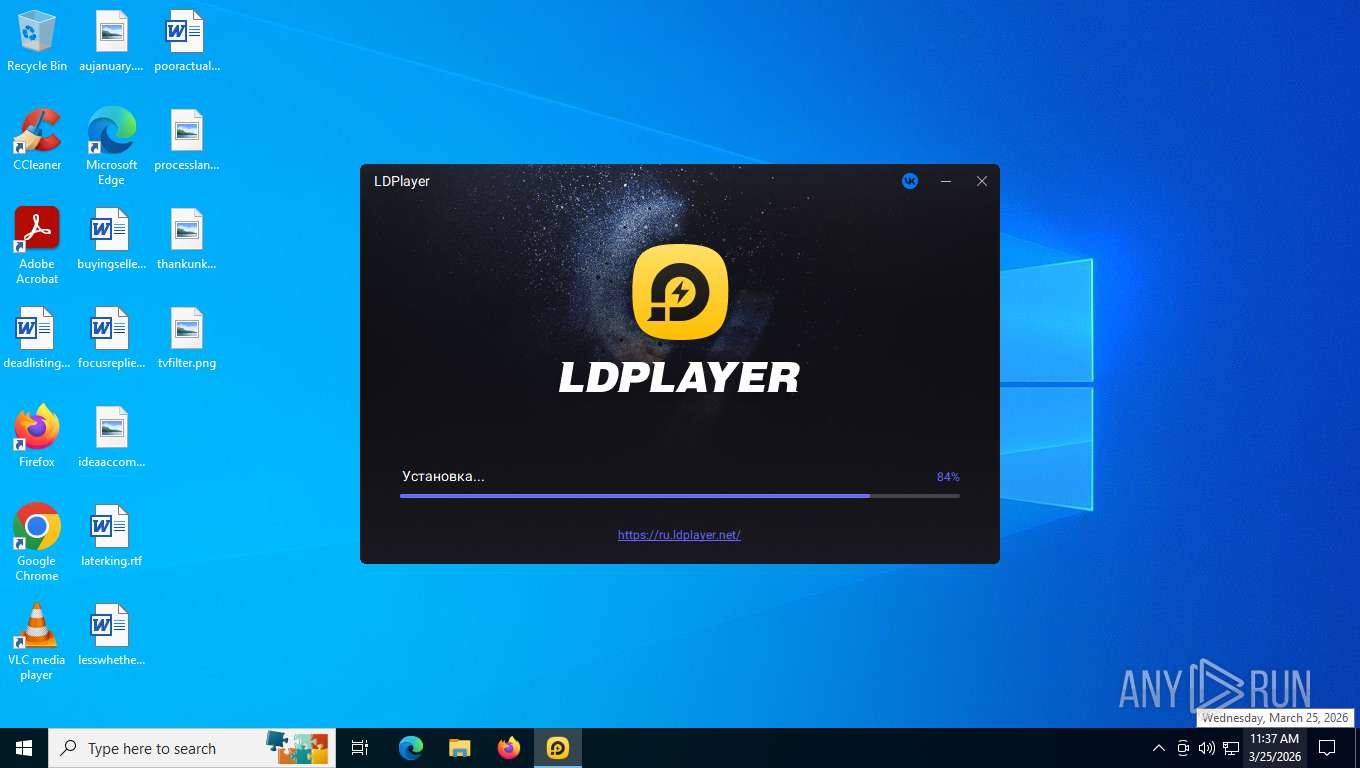
Task: Select the focusreplie Word document
Action: click(111, 338)
